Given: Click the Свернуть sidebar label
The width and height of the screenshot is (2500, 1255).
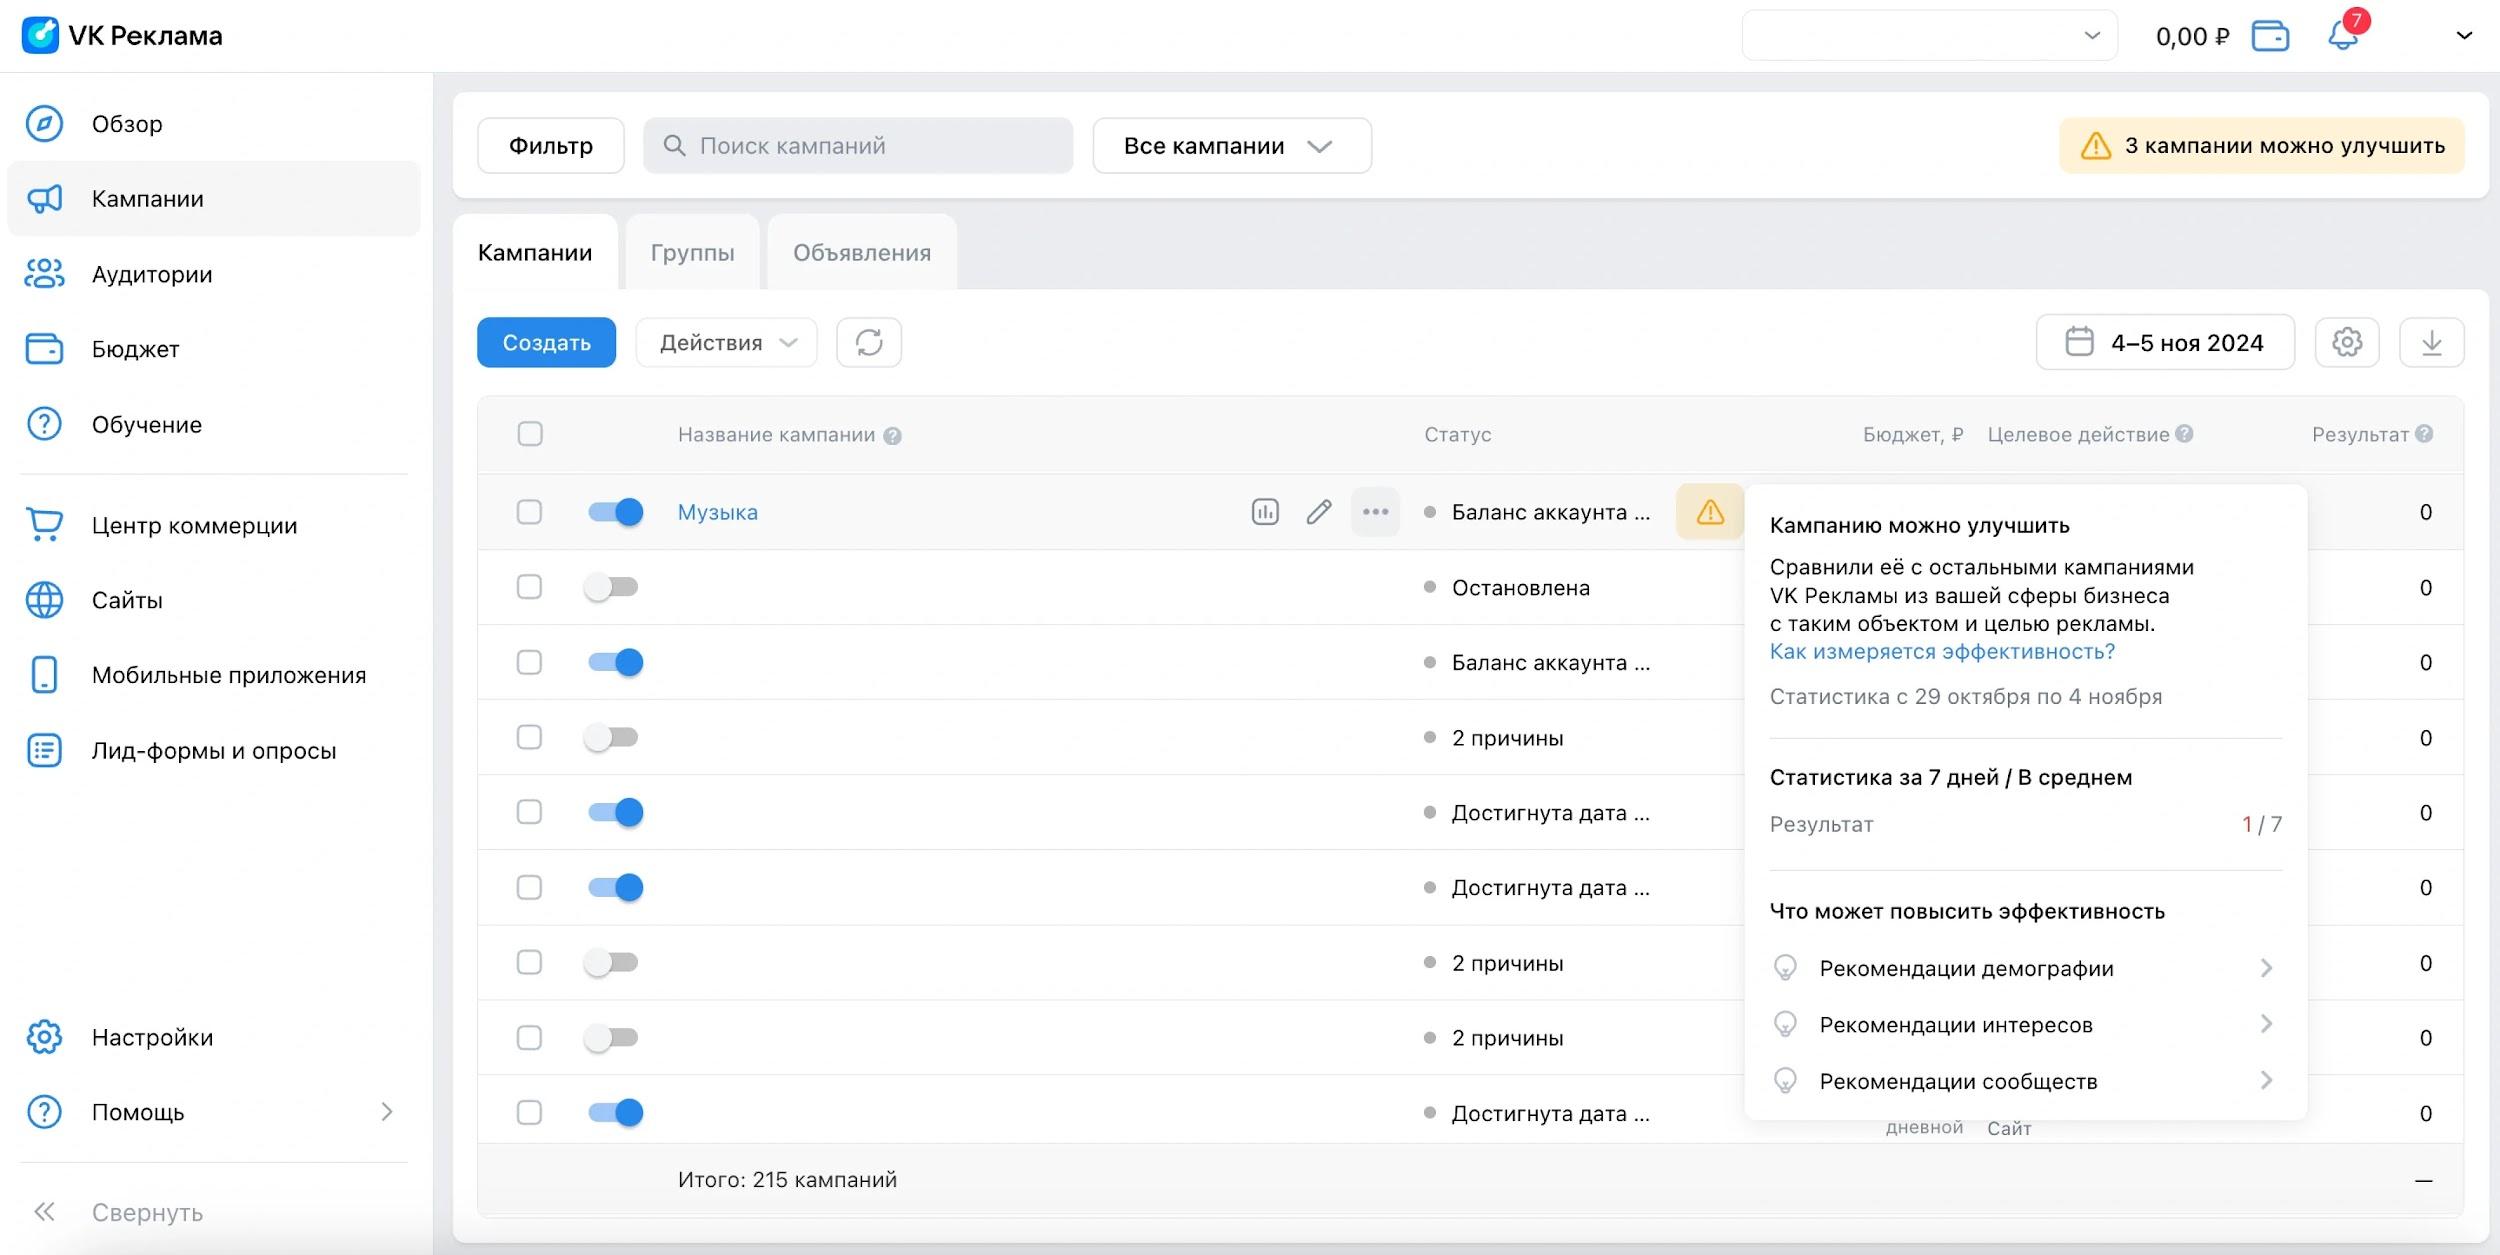Looking at the screenshot, I should pyautogui.click(x=148, y=1212).
